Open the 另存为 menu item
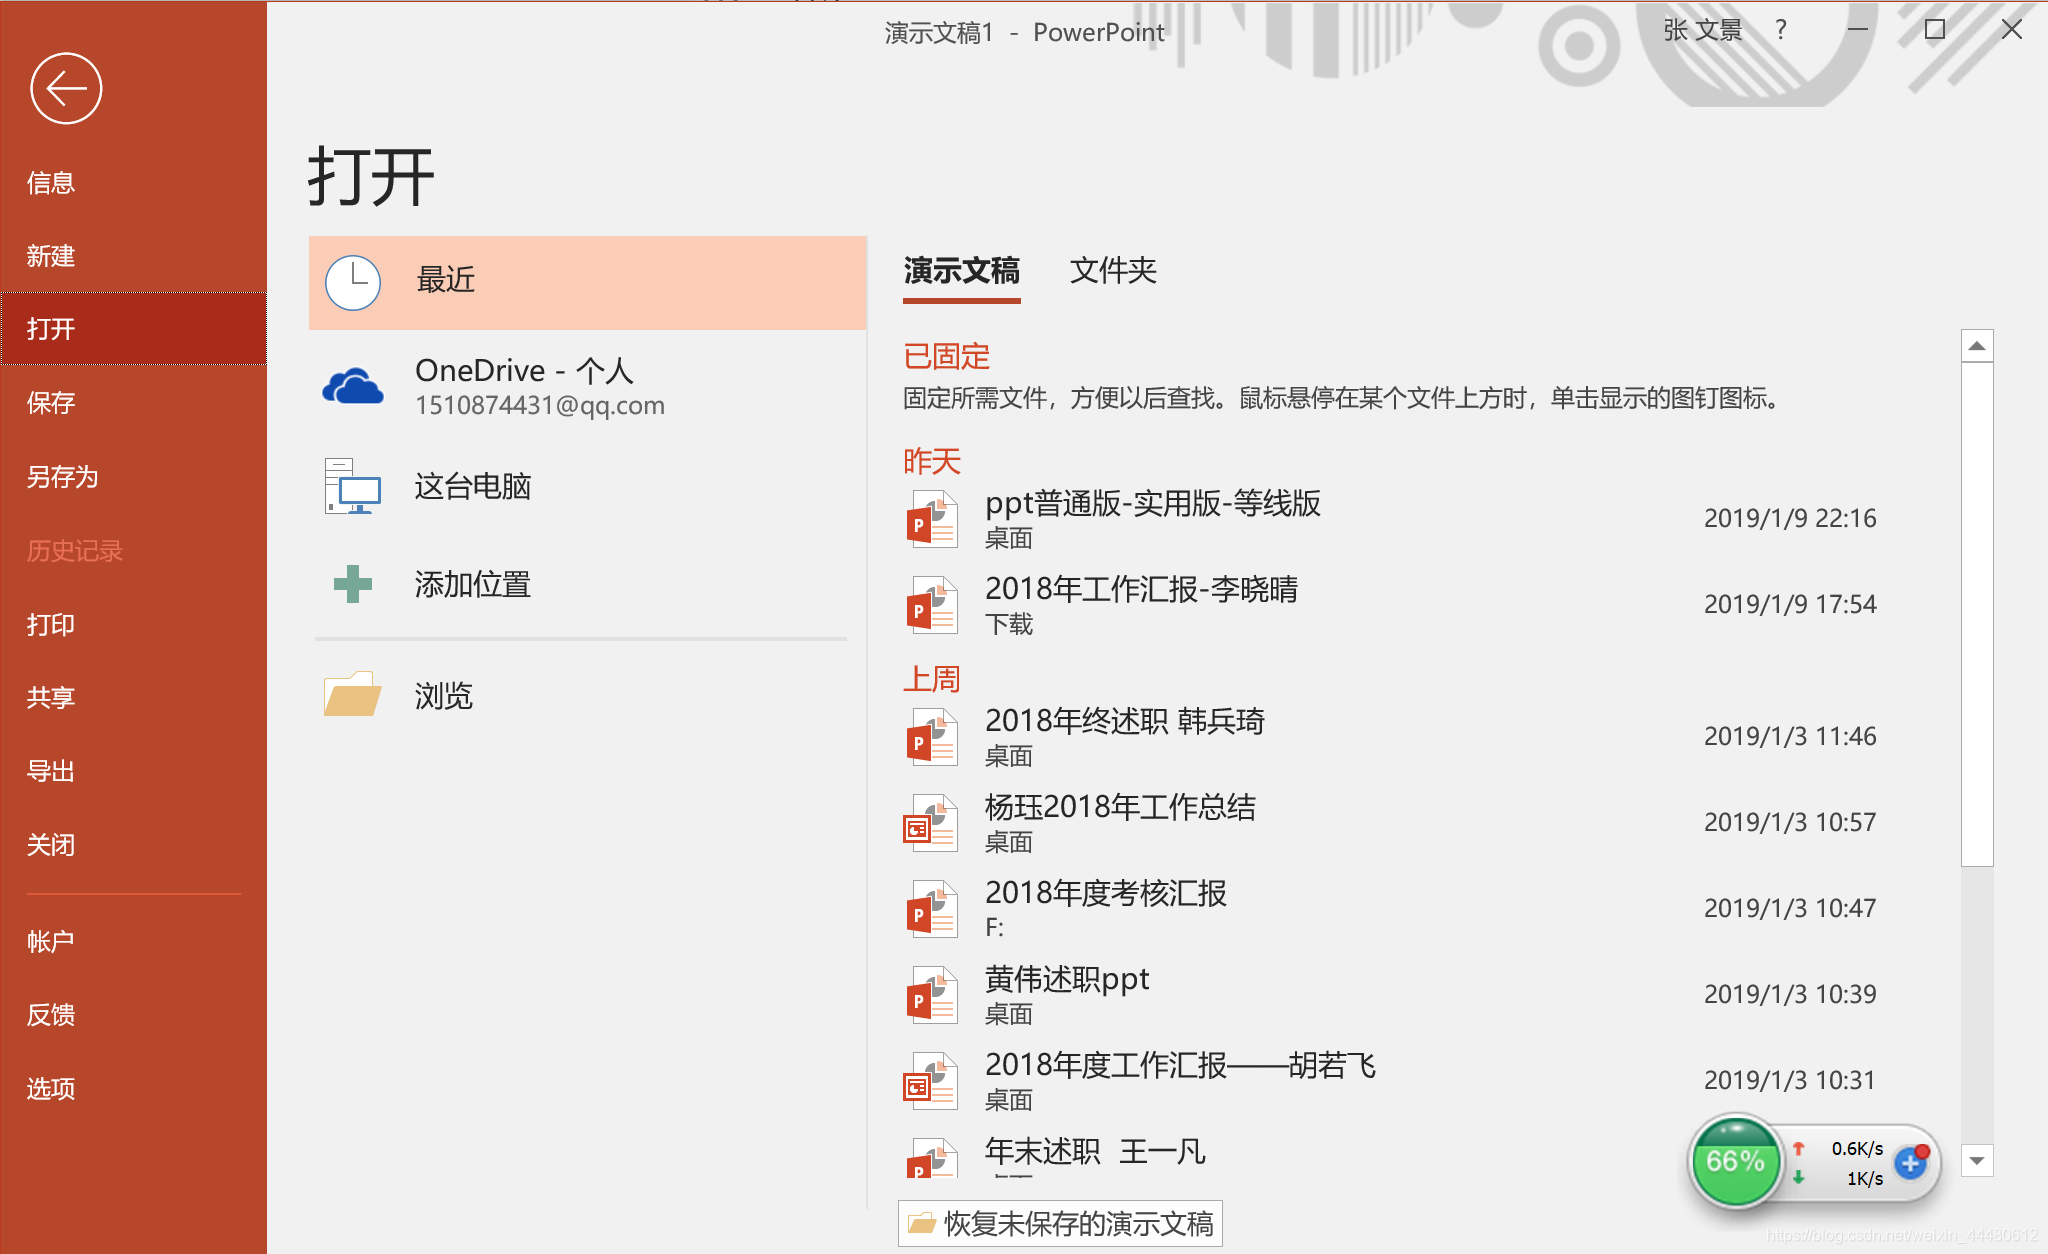The height and width of the screenshot is (1254, 2048). tap(62, 477)
